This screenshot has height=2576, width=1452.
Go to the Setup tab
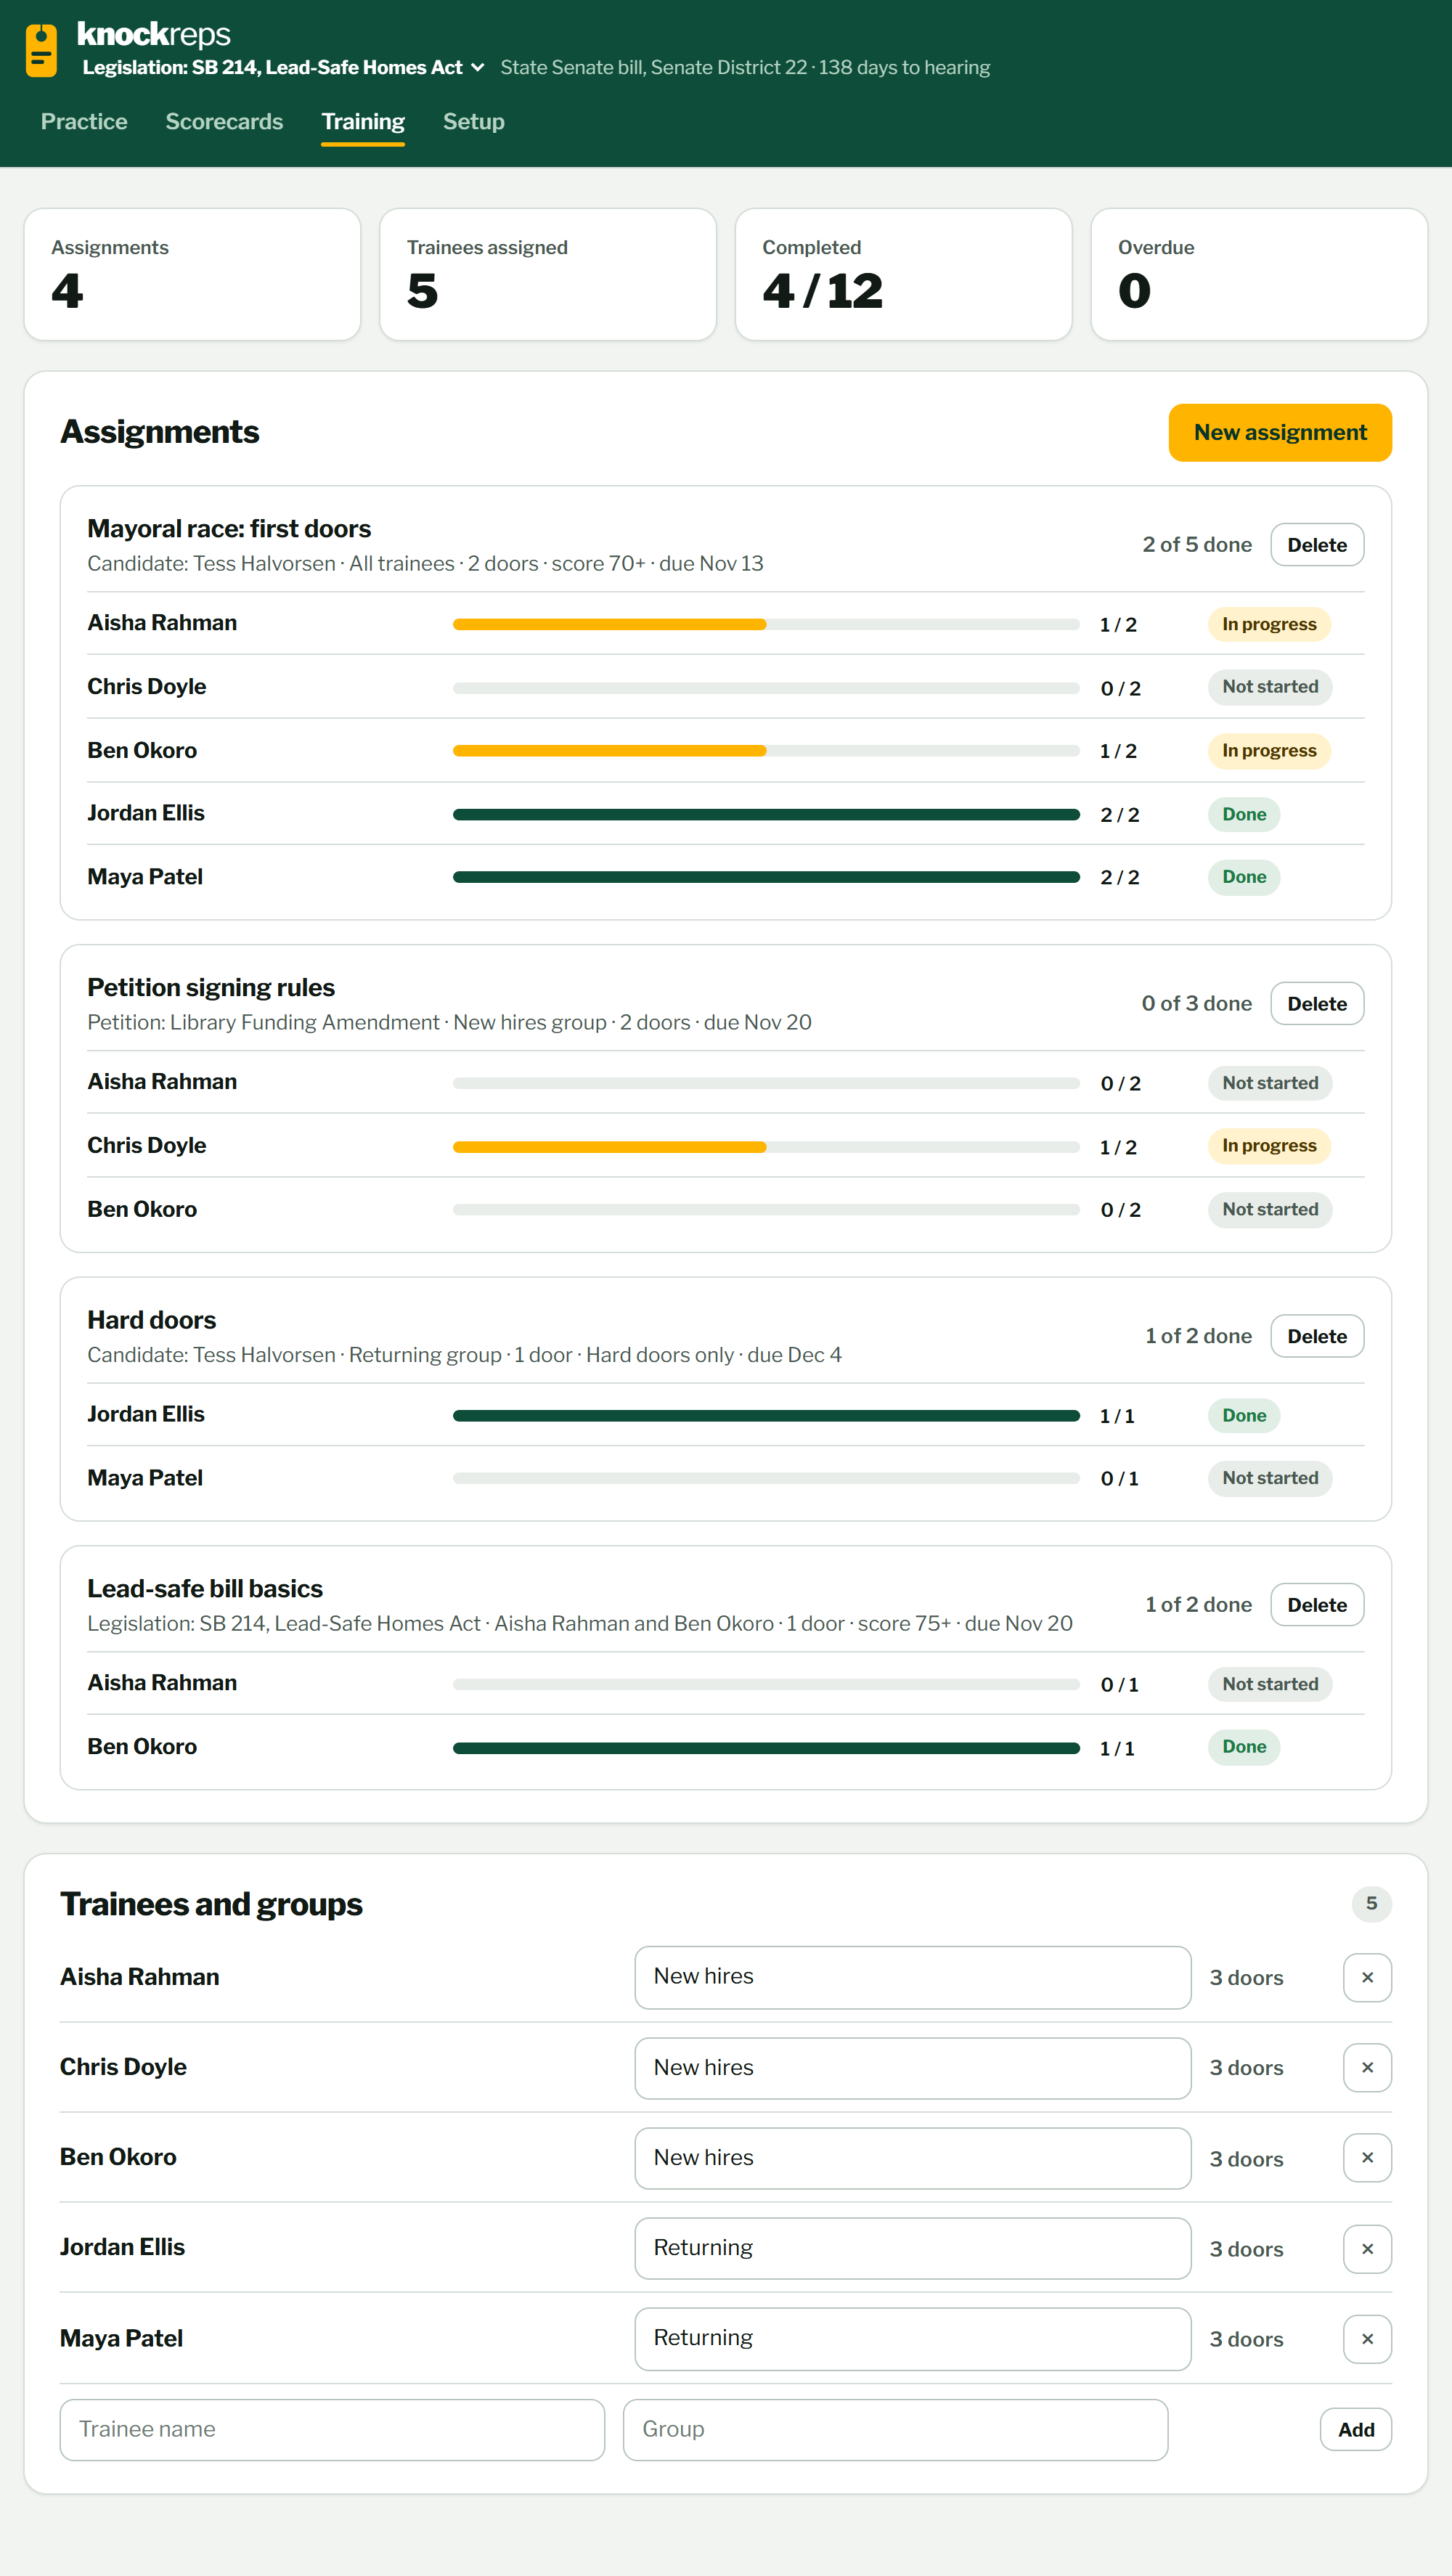click(x=474, y=121)
